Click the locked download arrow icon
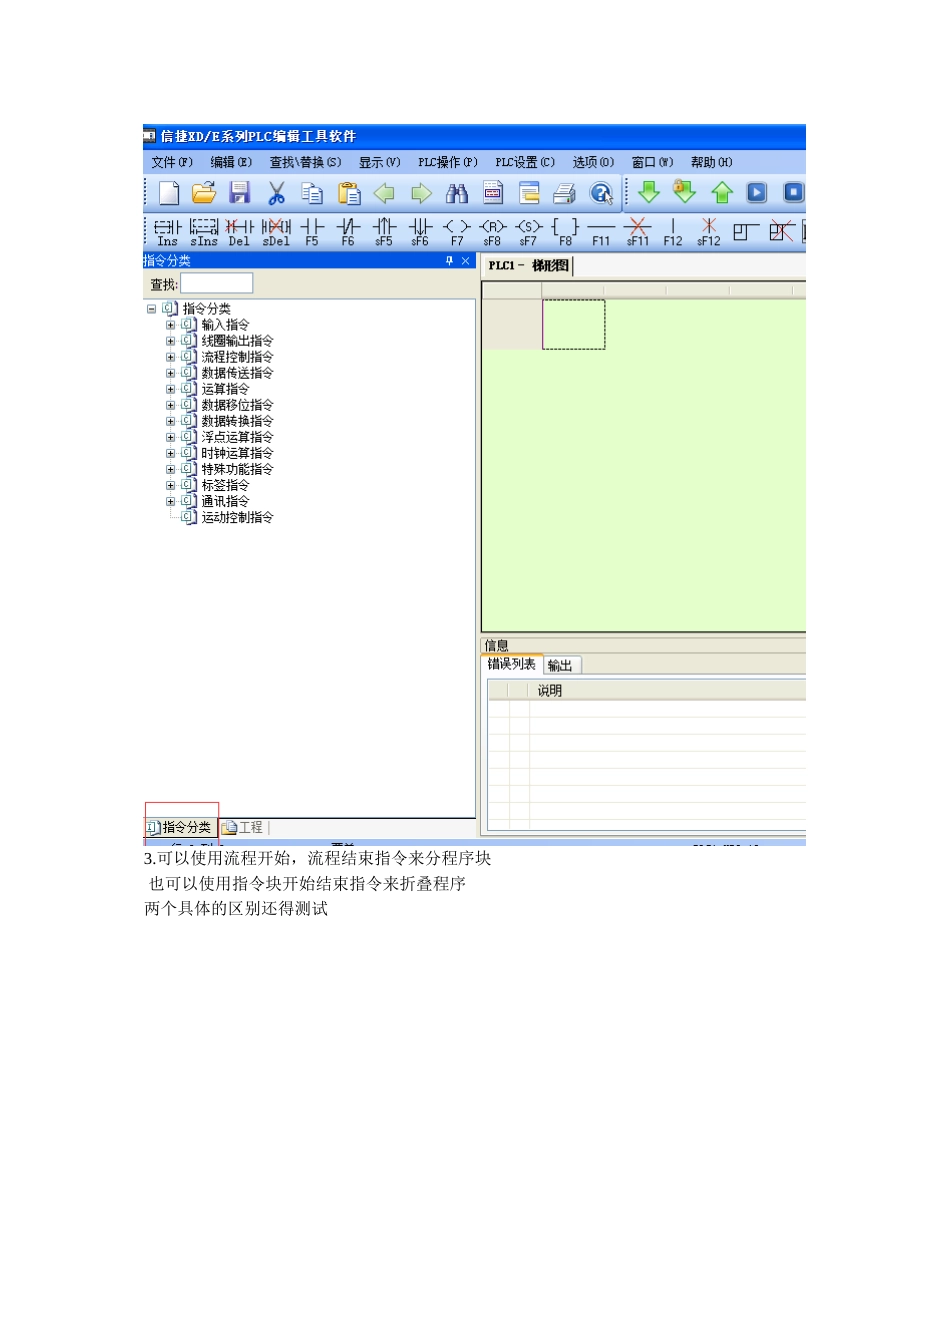 [684, 191]
